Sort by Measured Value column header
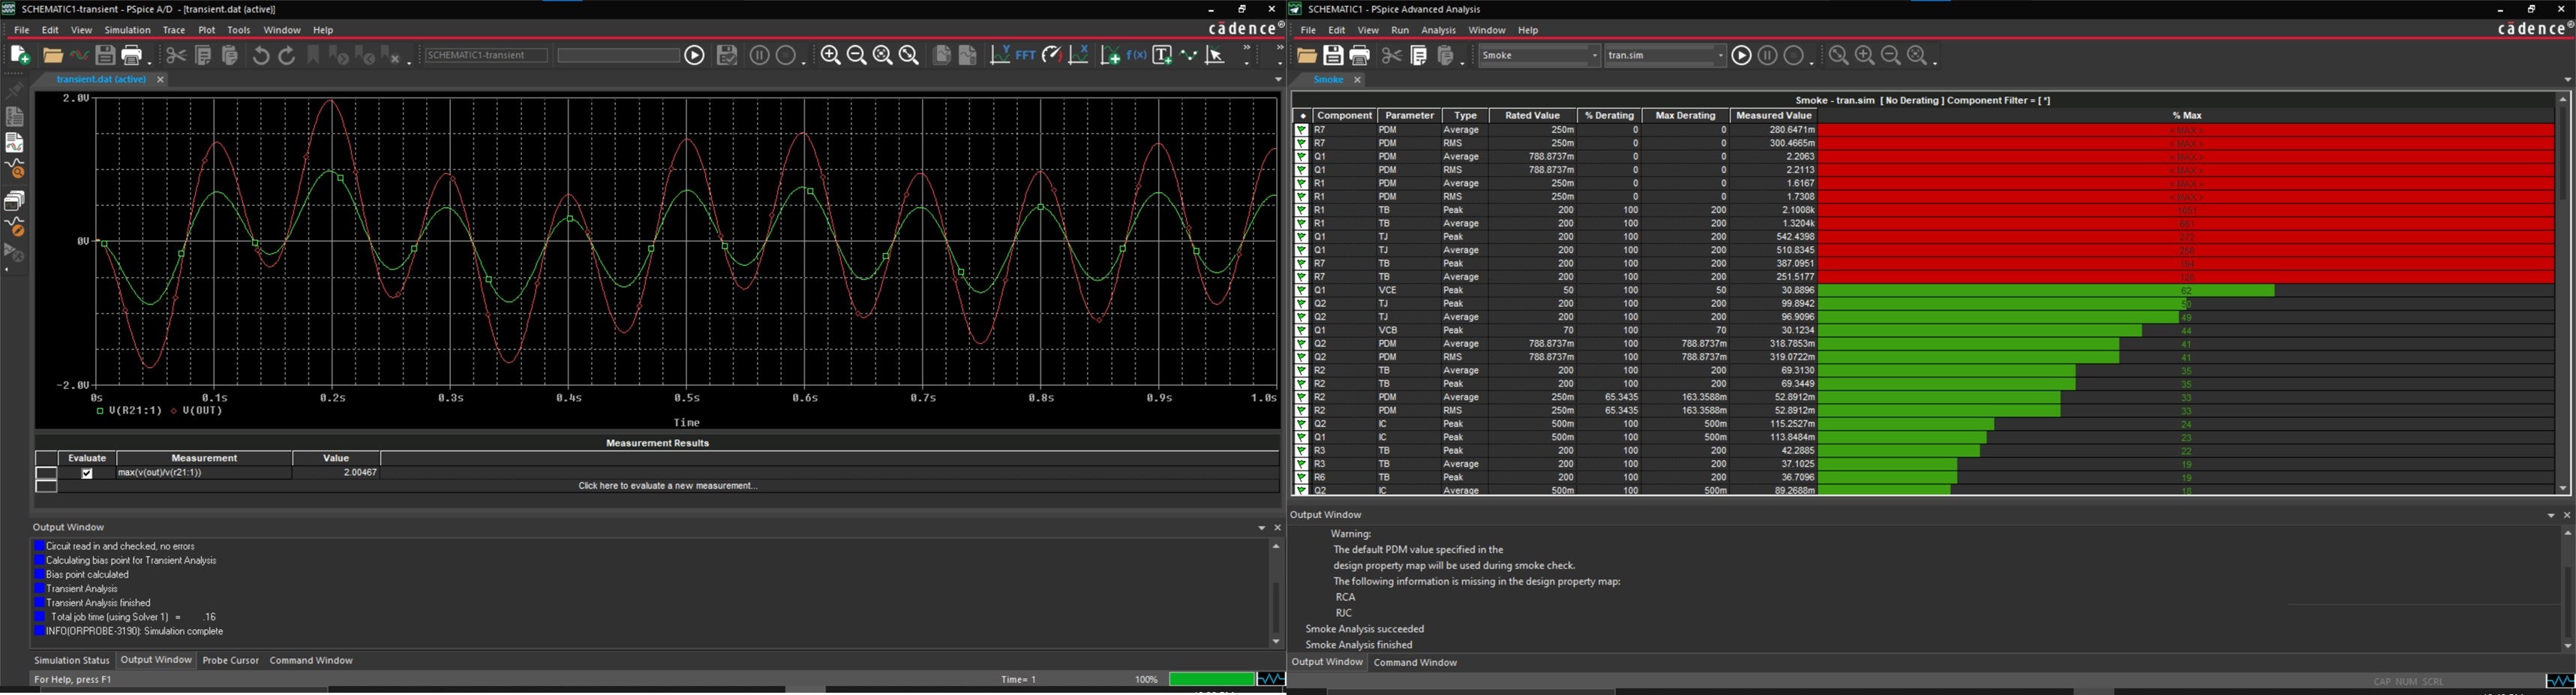Image resolution: width=2576 pixels, height=695 pixels. click(x=1773, y=116)
